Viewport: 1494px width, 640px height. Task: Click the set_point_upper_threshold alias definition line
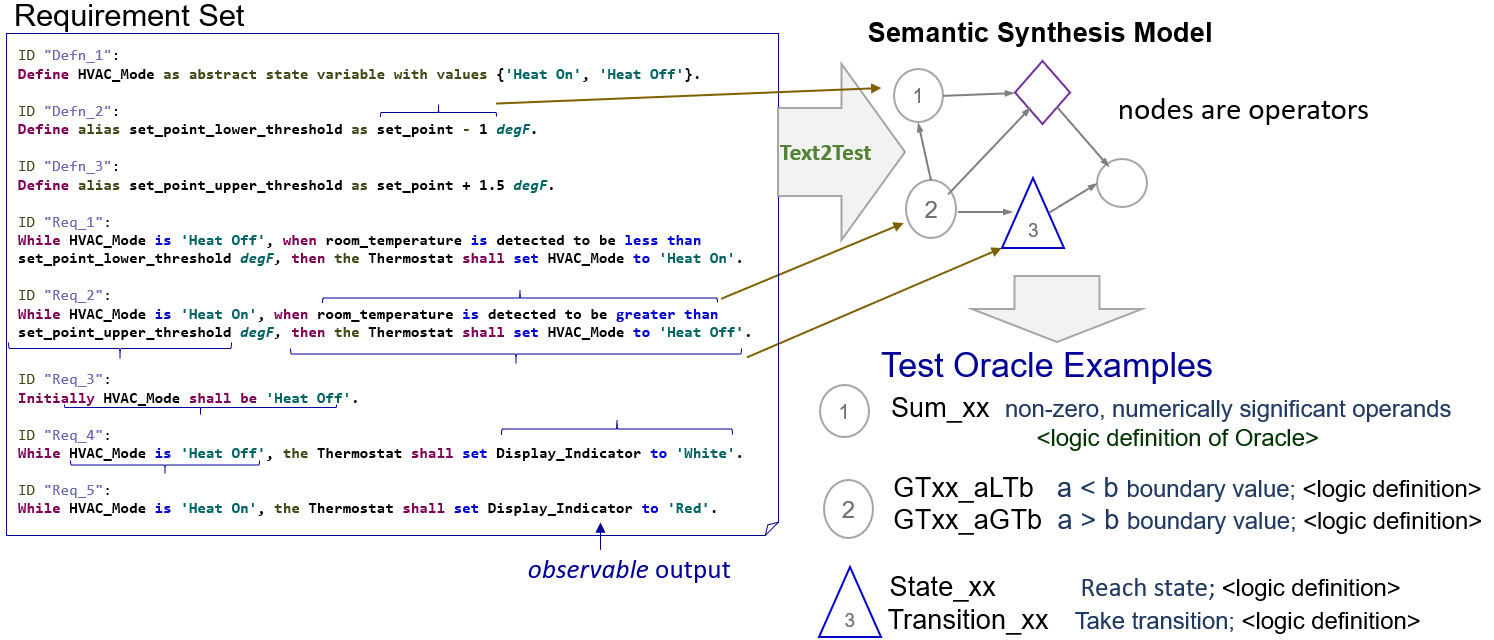(286, 185)
